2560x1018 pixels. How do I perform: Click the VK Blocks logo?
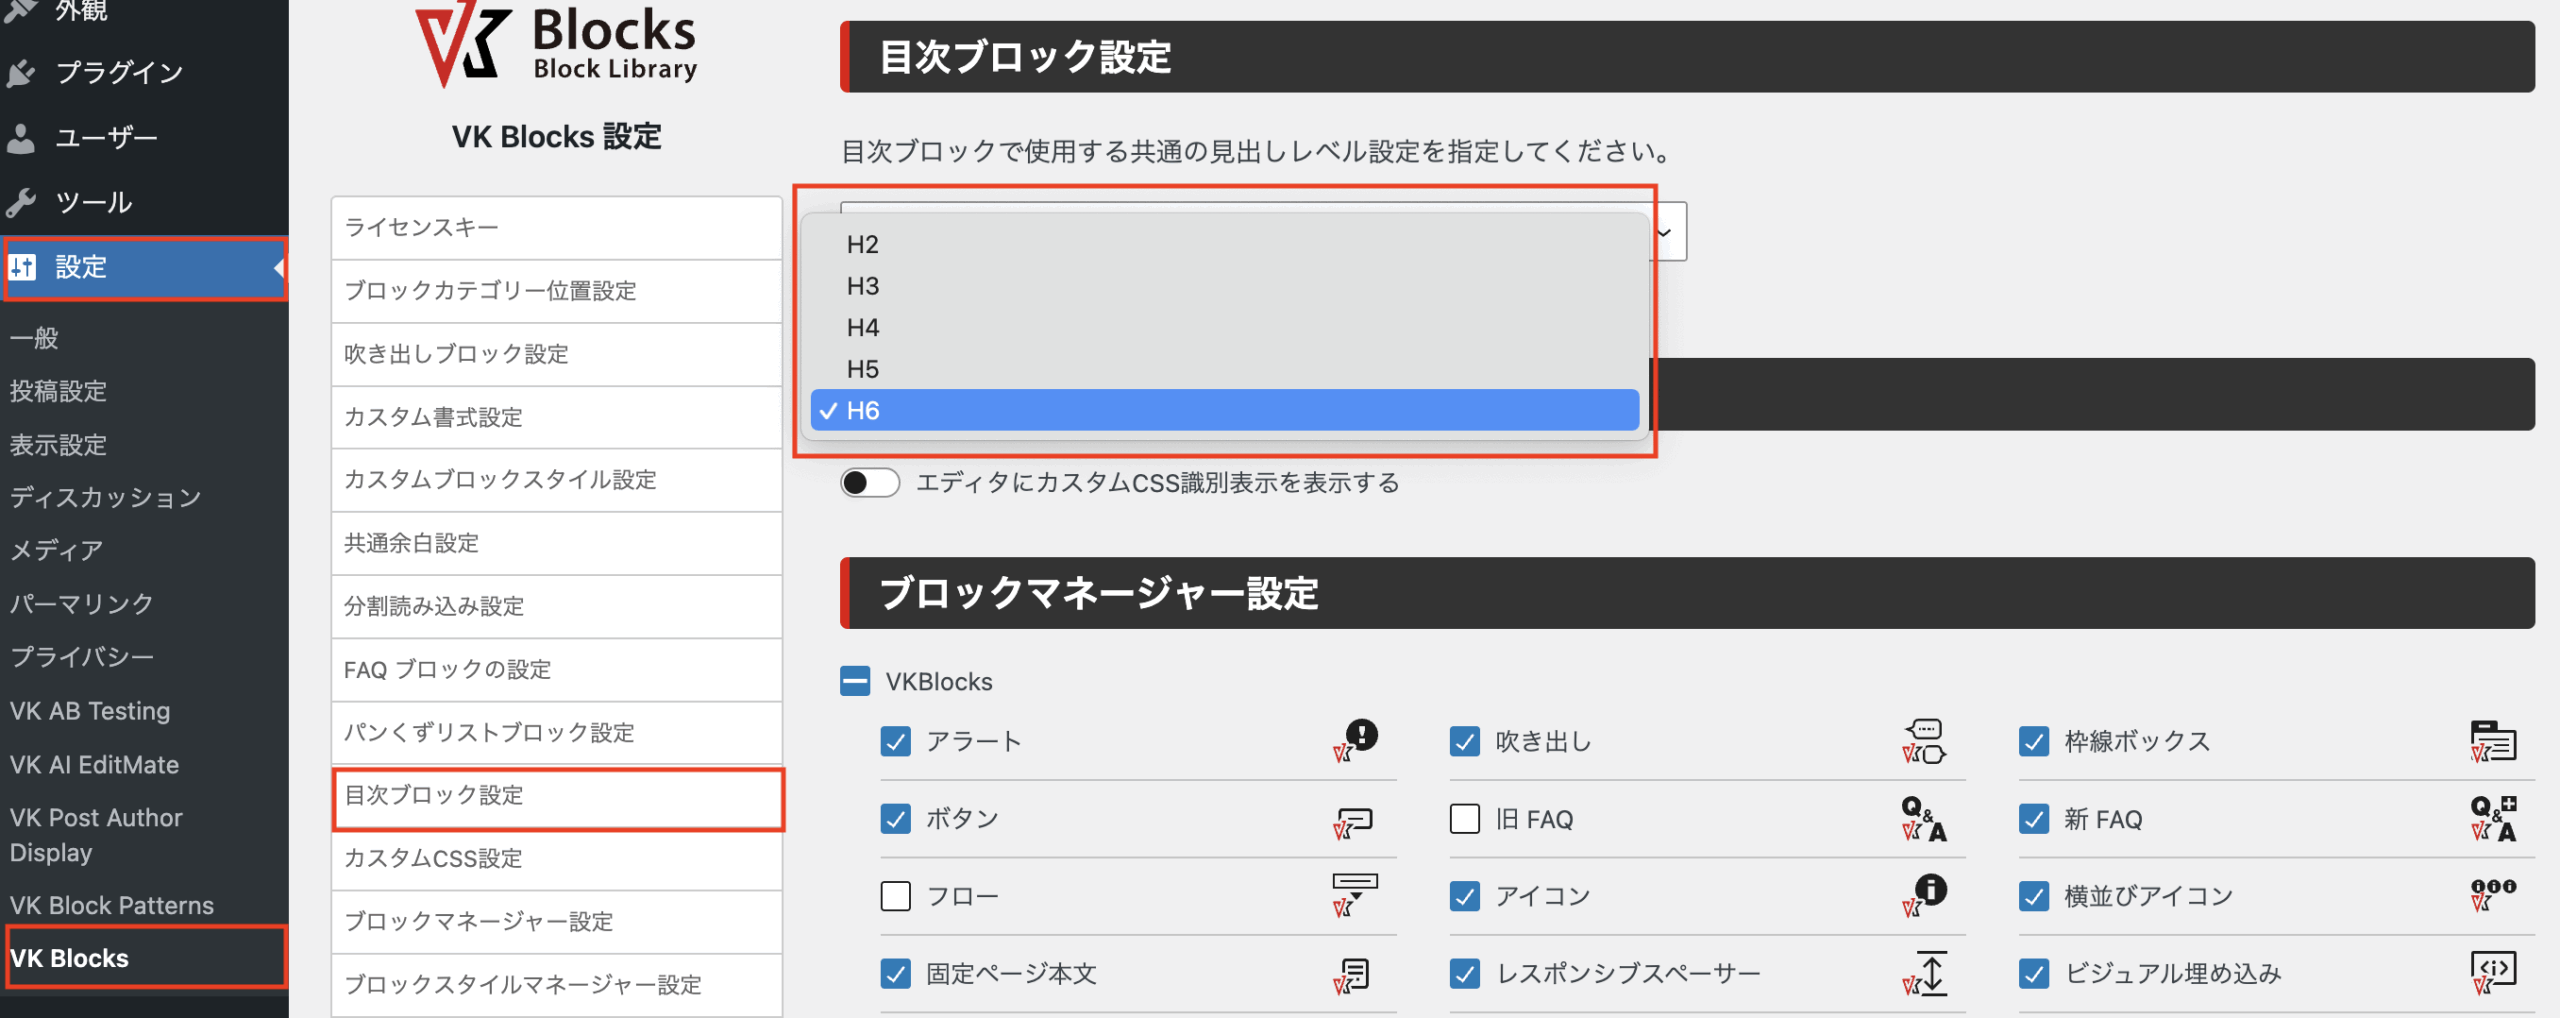[x=556, y=45]
